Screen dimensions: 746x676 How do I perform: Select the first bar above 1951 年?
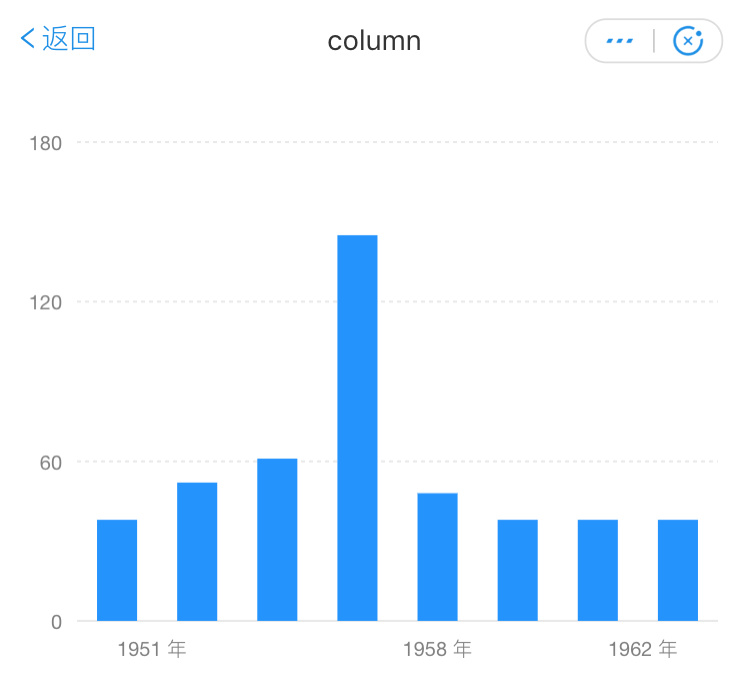117,570
